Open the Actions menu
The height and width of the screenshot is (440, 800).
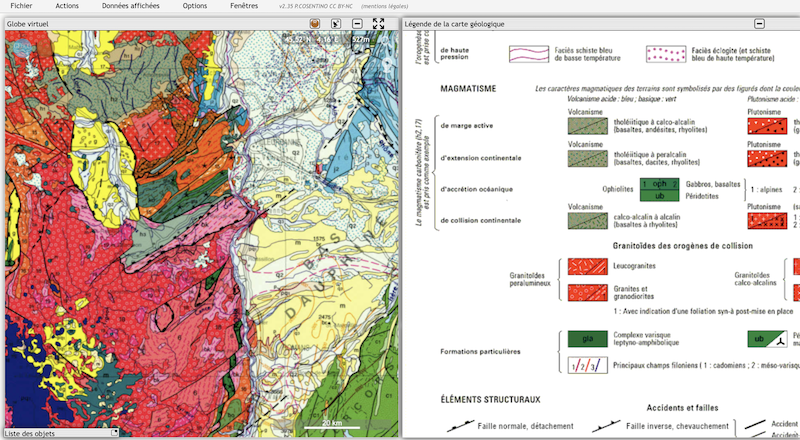coord(67,6)
